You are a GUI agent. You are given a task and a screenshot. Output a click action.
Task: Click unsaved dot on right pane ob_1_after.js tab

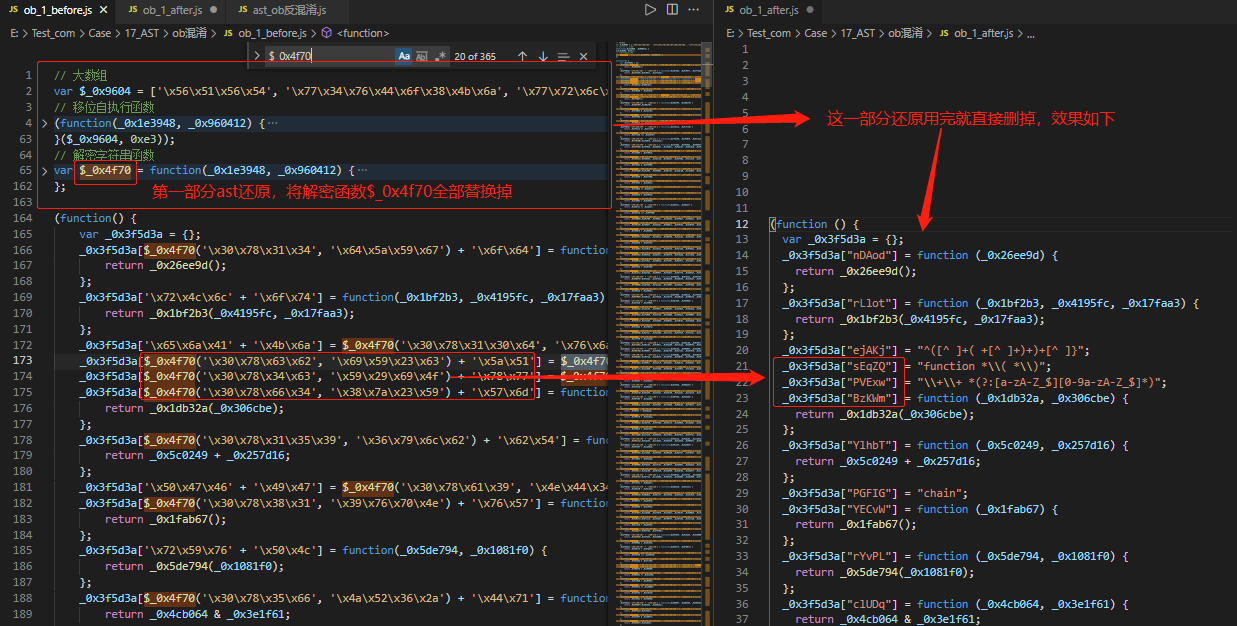point(808,10)
